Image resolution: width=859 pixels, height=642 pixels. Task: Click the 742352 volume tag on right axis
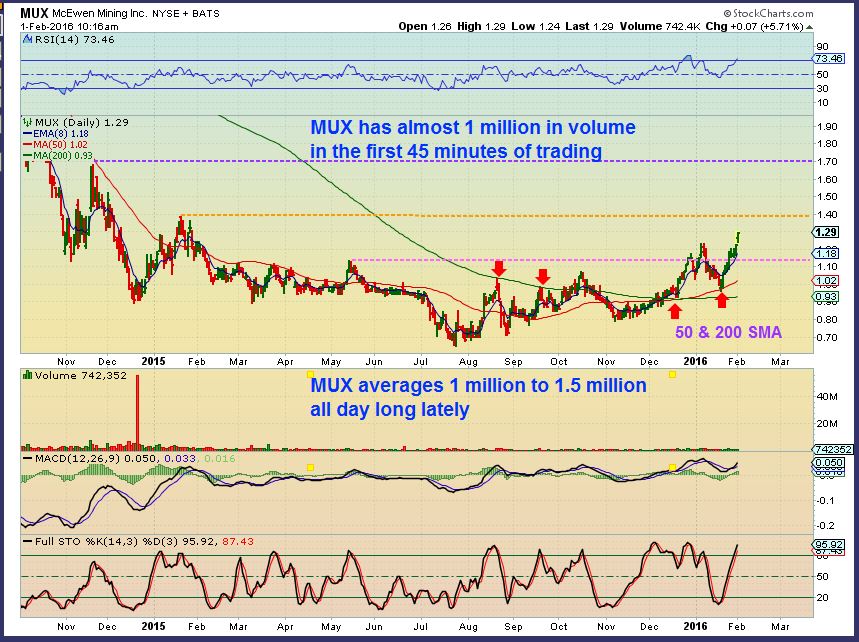(x=833, y=449)
